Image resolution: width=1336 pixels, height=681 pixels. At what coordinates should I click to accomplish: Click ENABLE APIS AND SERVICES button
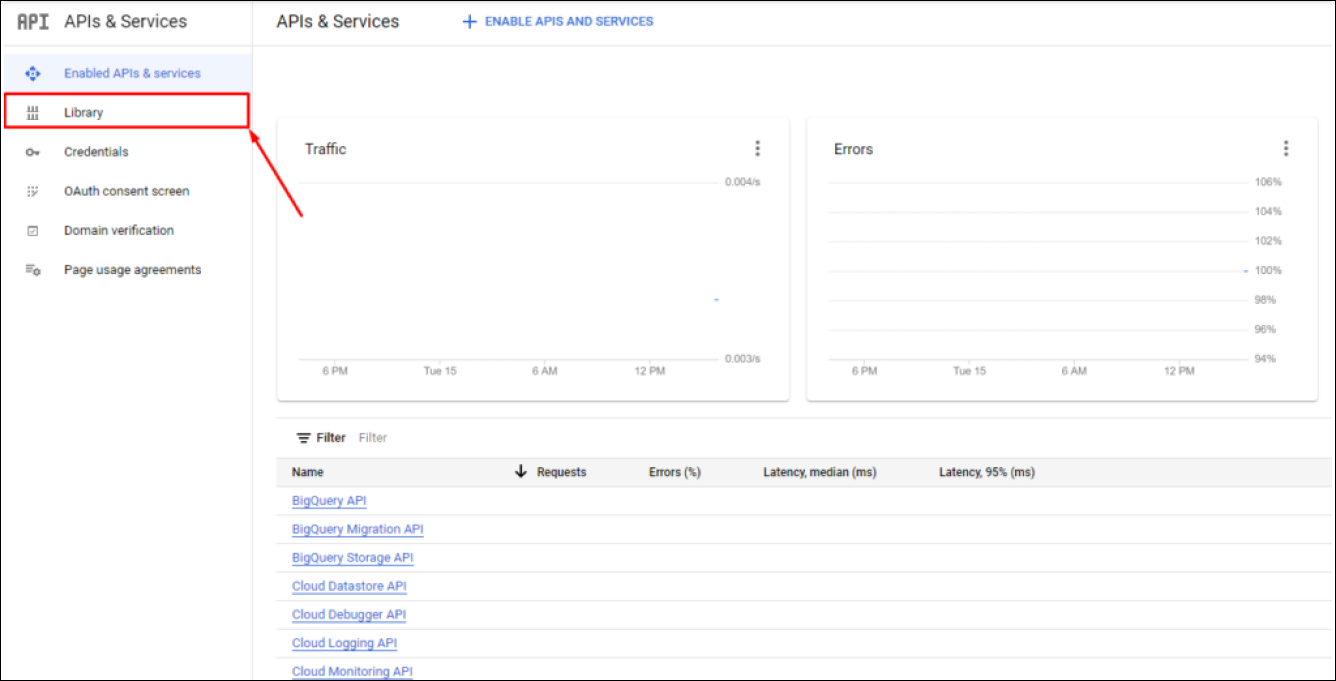click(x=557, y=21)
